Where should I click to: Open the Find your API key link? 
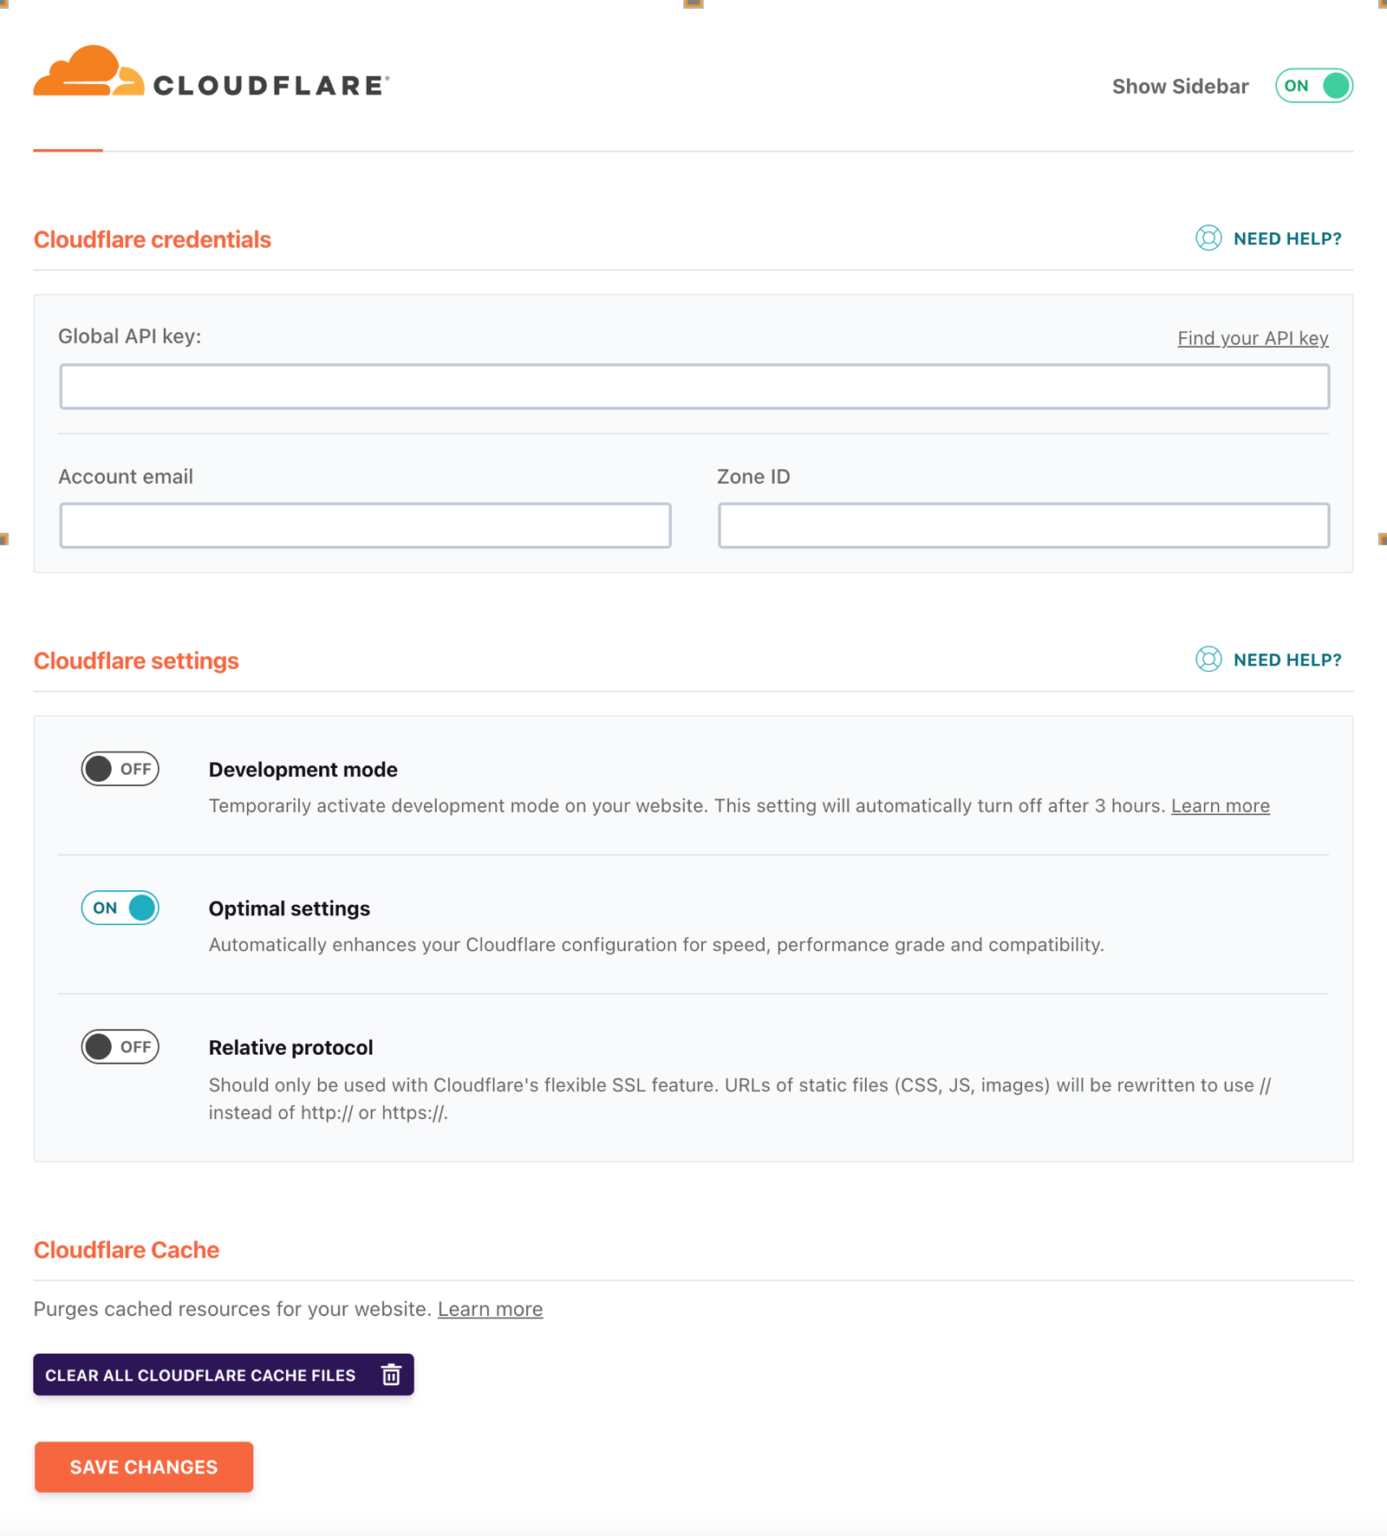point(1252,338)
